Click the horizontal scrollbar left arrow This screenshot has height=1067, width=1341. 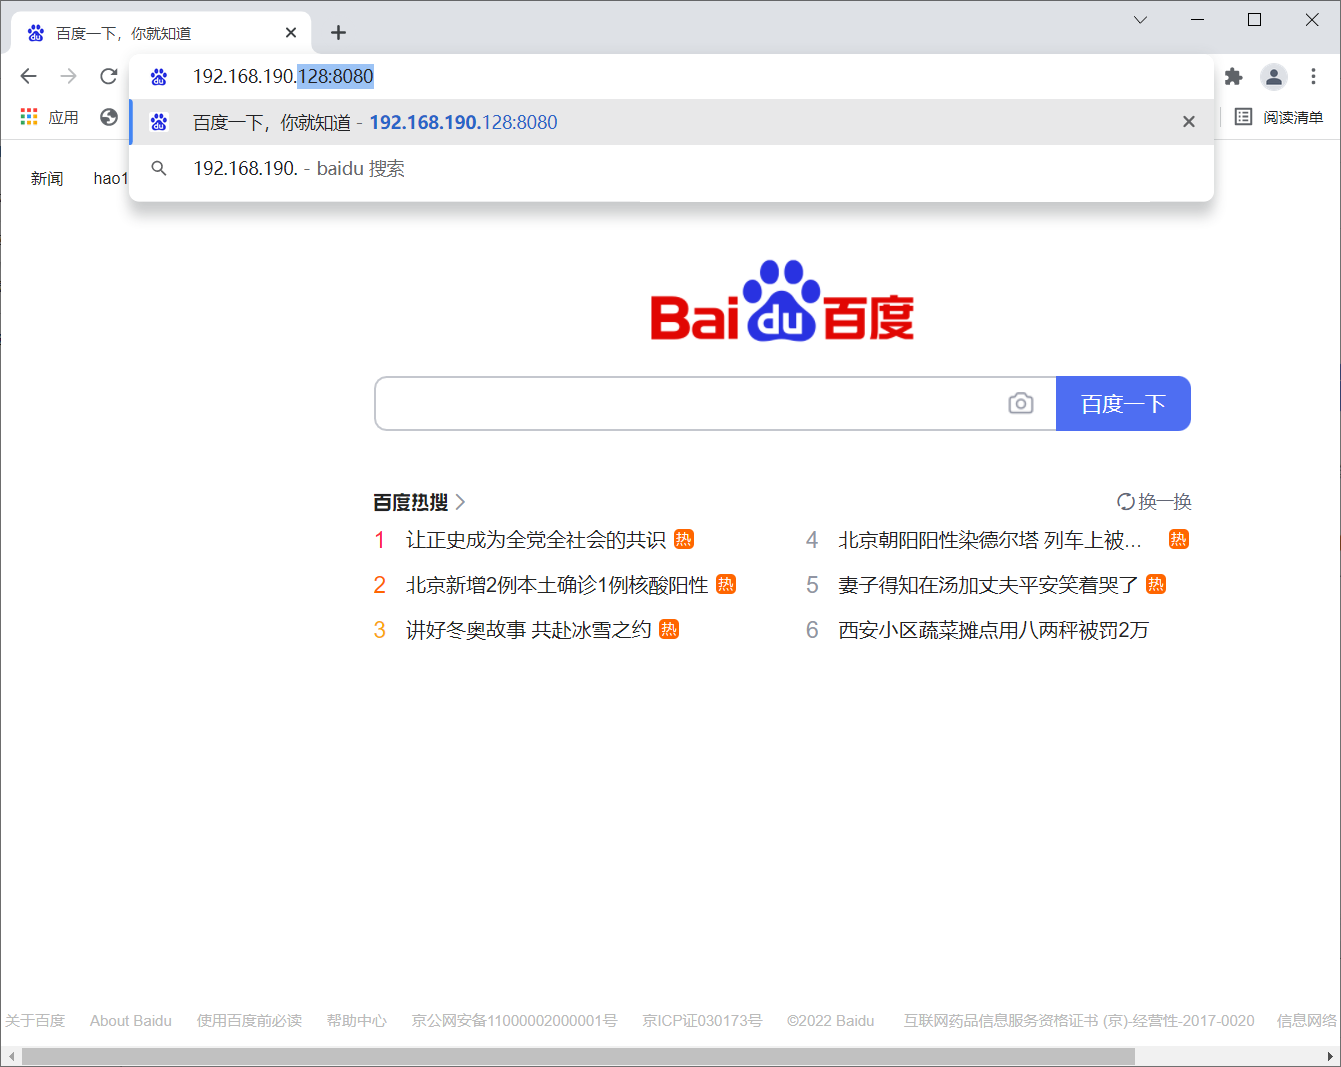tap(11, 1057)
